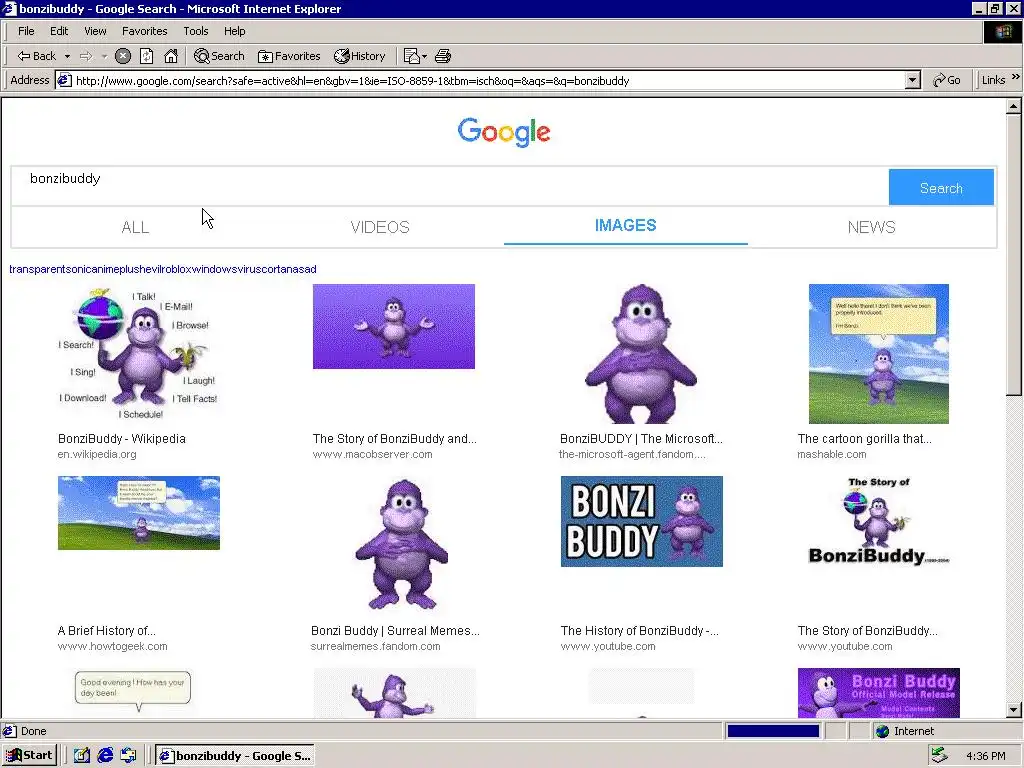The height and width of the screenshot is (768, 1024).
Task: Go to the Home page icon
Action: click(x=171, y=56)
